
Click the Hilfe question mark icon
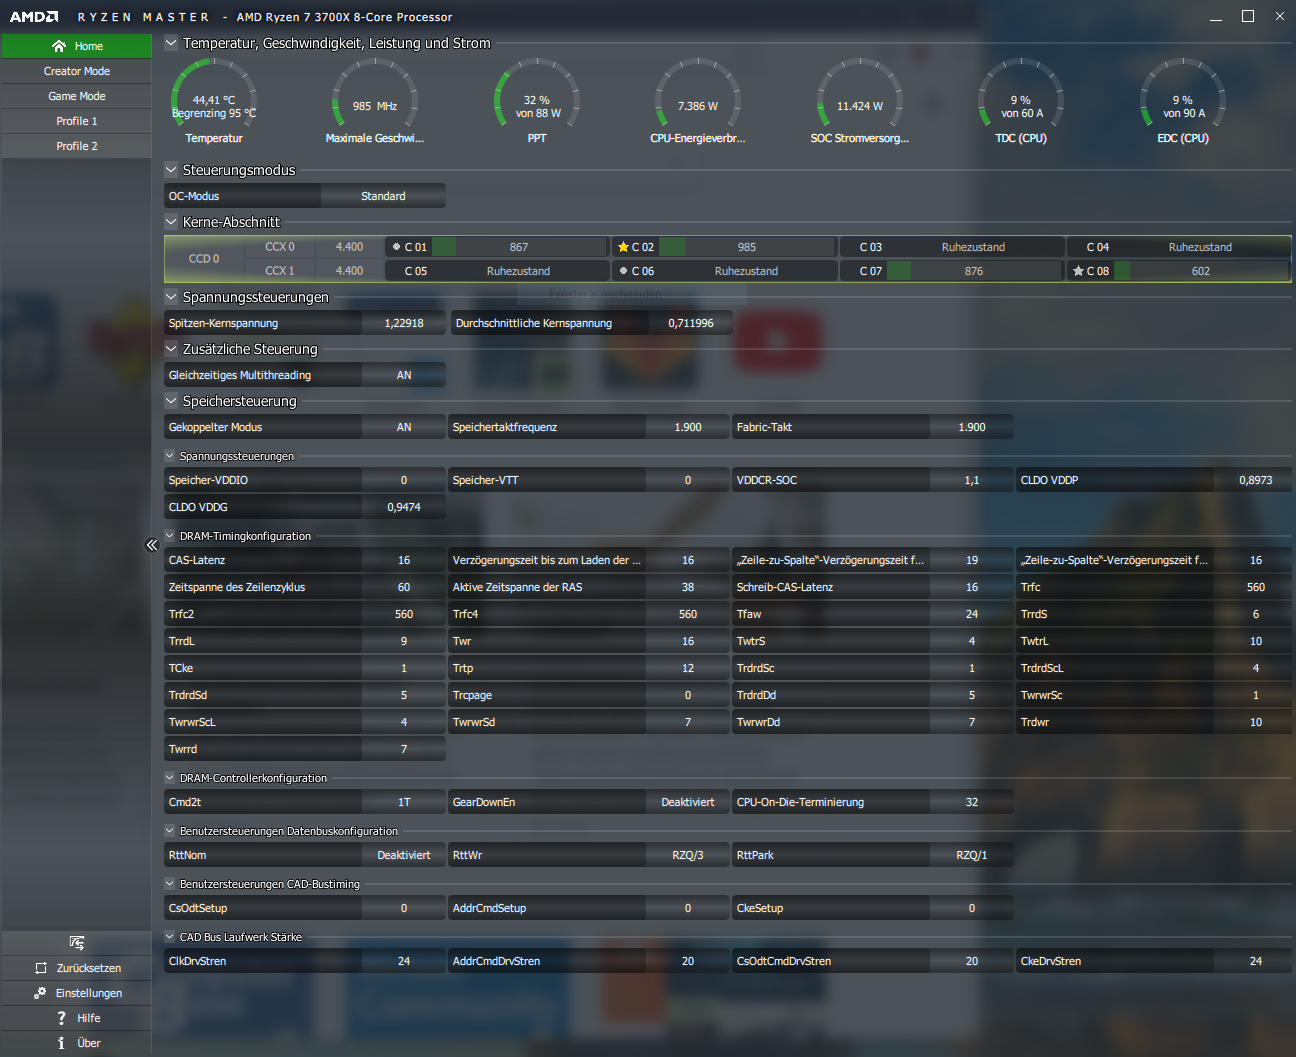(62, 1018)
